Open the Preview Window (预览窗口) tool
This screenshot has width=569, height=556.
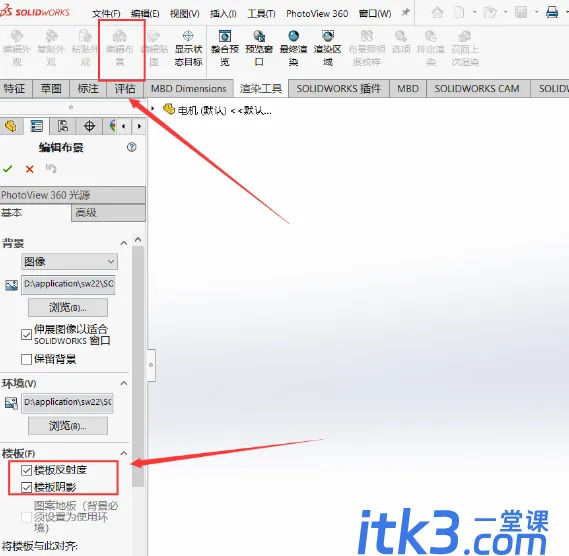(259, 48)
